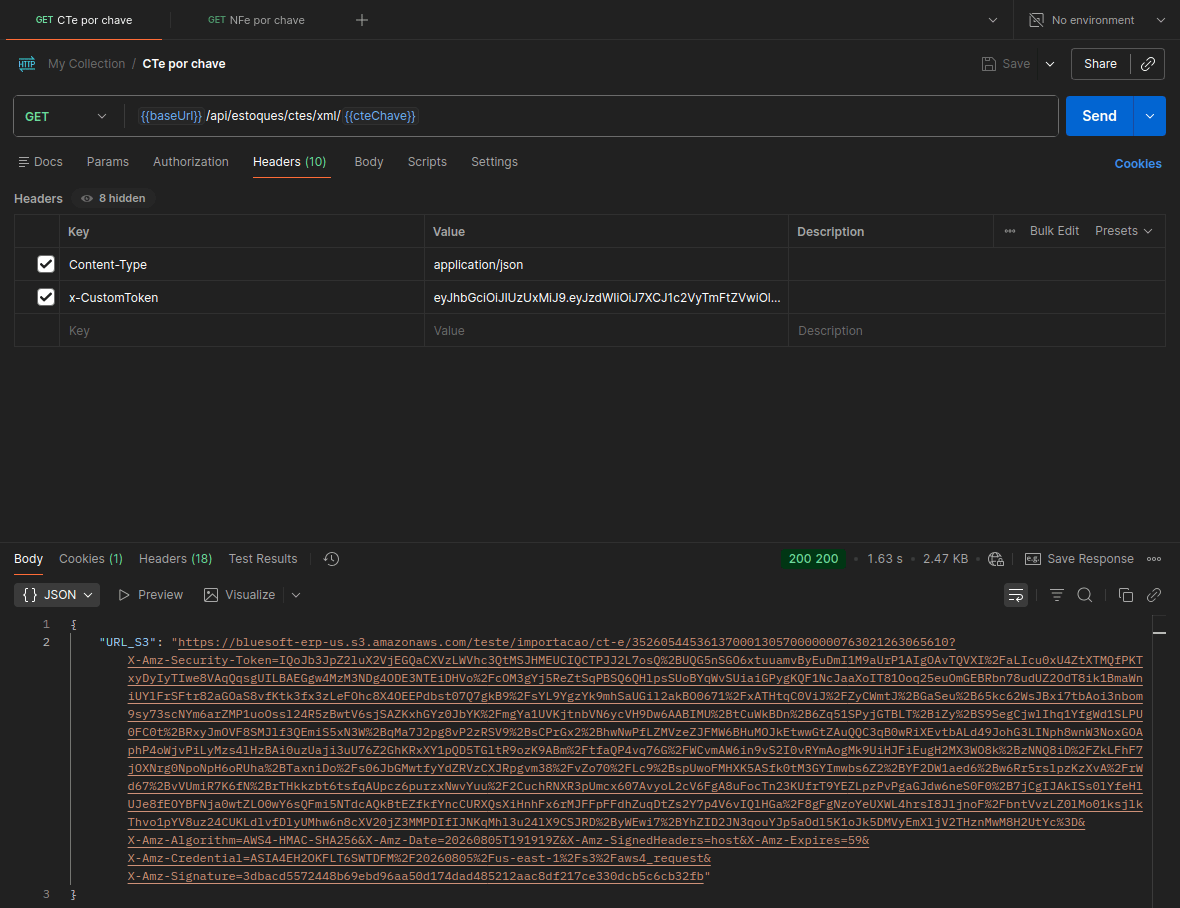The image size is (1180, 908).
Task: Open the request Body tab
Action: click(x=369, y=162)
